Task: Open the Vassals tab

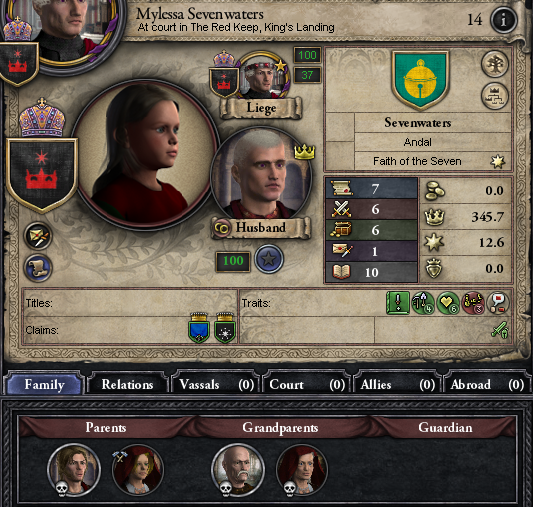Action: [x=217, y=385]
